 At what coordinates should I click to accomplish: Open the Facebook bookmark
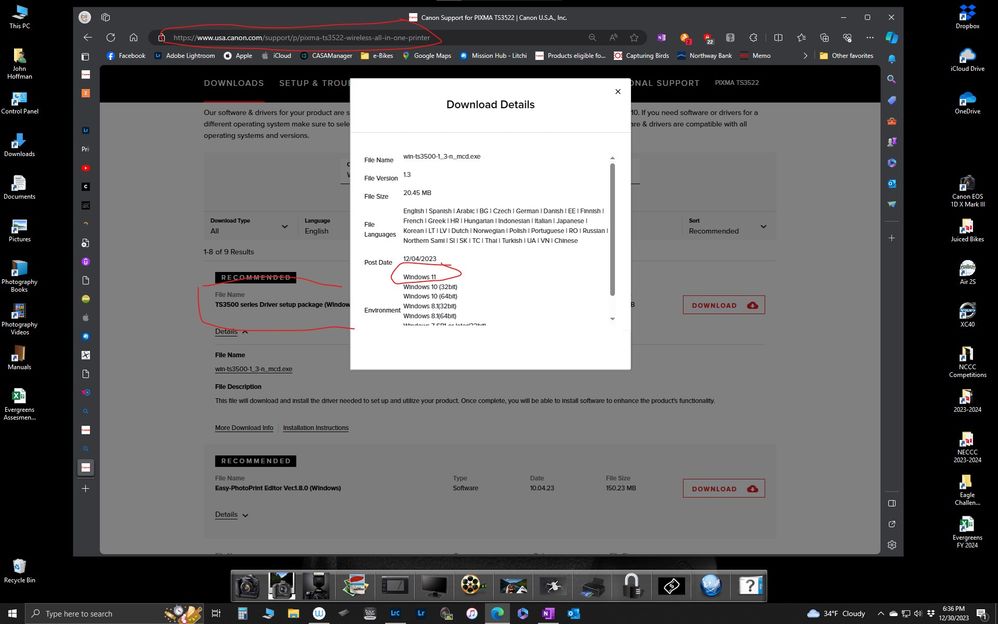tap(126, 56)
